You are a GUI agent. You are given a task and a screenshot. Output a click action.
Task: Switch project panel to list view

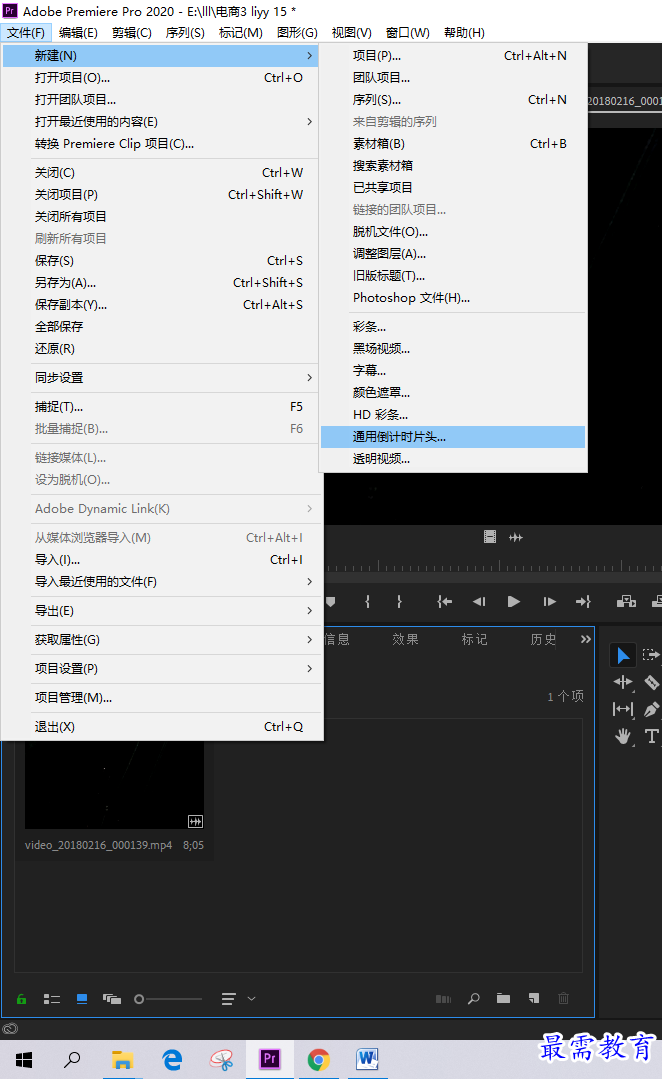52,998
